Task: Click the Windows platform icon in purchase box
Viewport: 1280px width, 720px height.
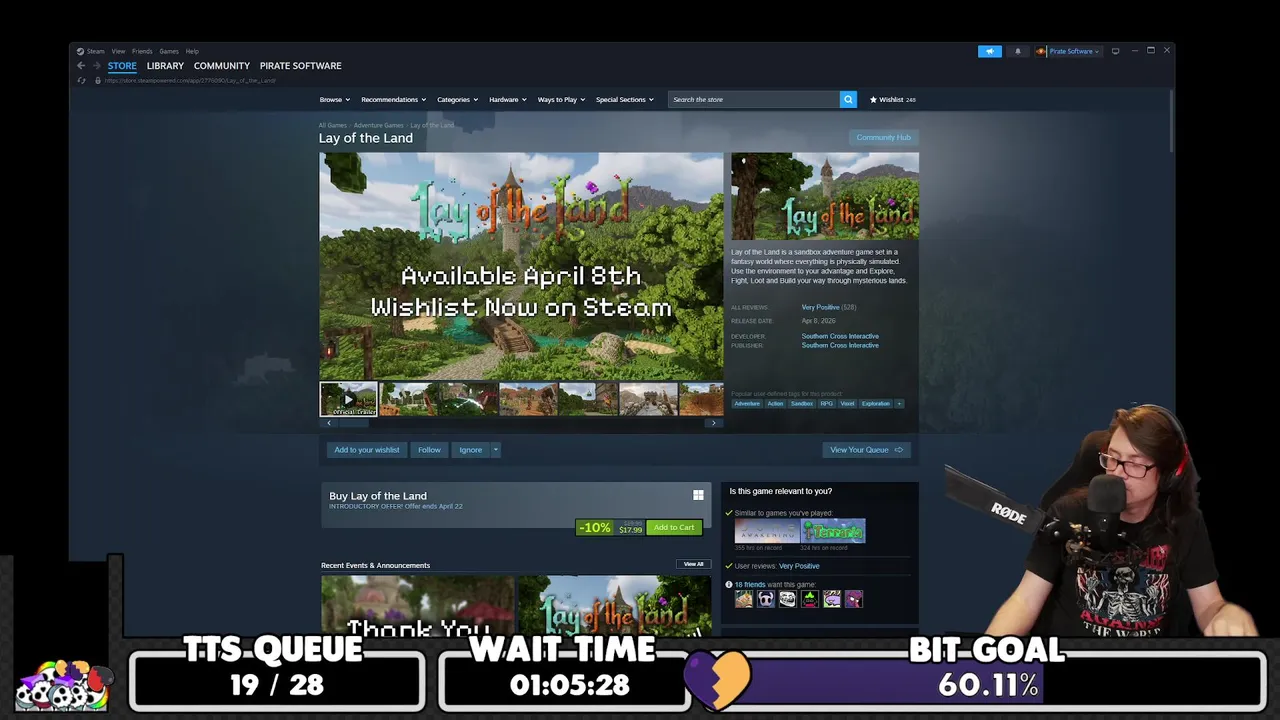Action: click(x=698, y=495)
